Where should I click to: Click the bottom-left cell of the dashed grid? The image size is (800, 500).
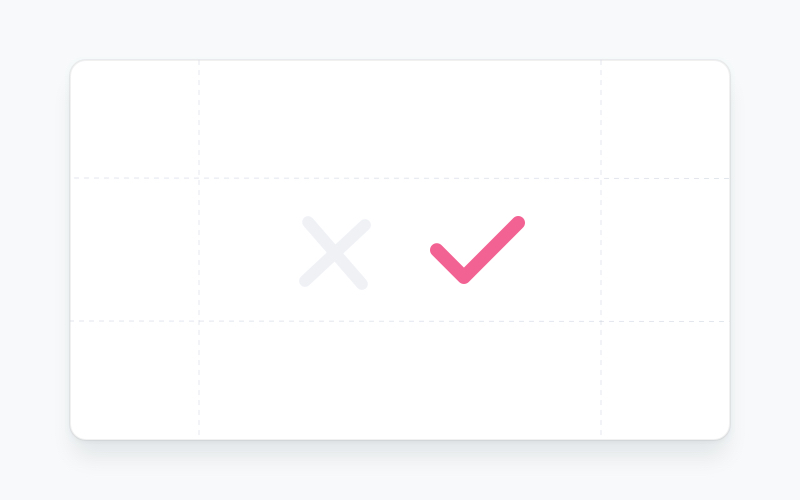tap(135, 380)
